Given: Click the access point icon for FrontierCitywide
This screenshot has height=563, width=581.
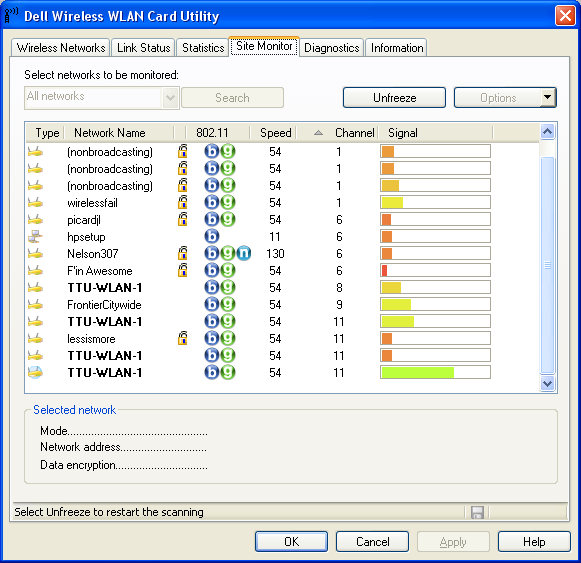Looking at the screenshot, I should 36,304.
